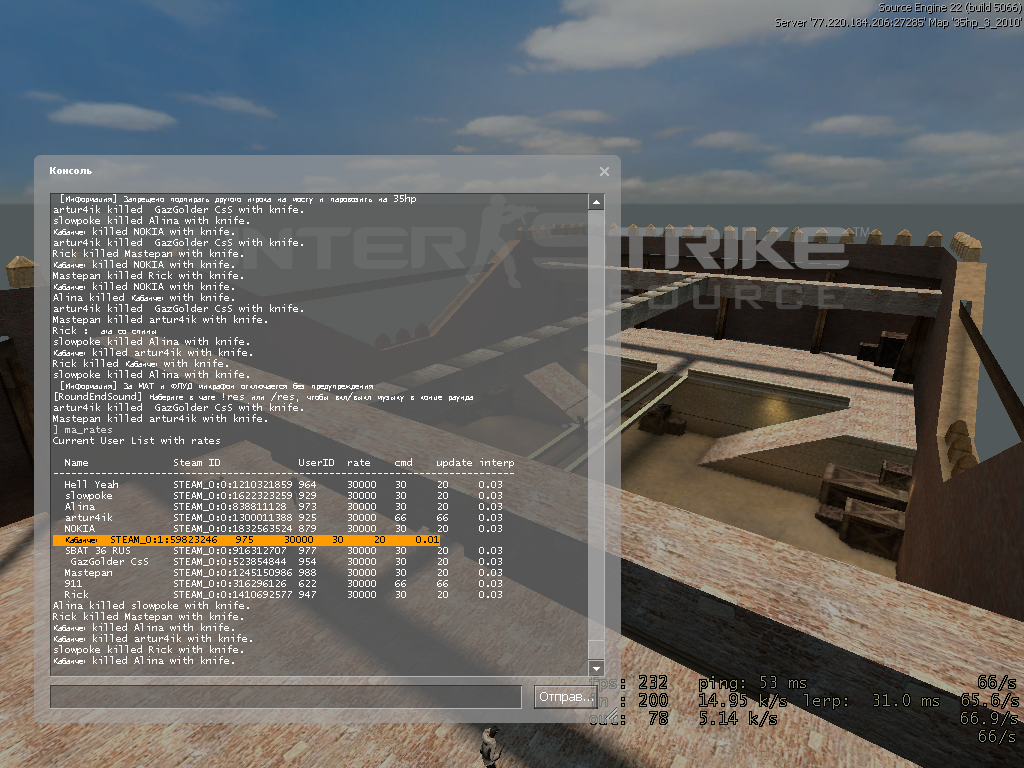
Task: Click the Name column header
Action: pos(76,462)
